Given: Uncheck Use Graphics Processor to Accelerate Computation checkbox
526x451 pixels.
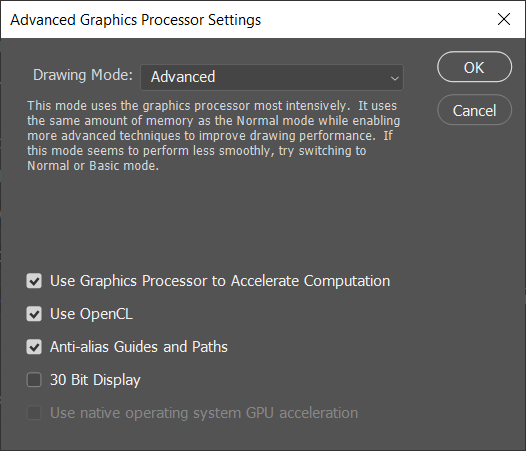Looking at the screenshot, I should (x=34, y=281).
